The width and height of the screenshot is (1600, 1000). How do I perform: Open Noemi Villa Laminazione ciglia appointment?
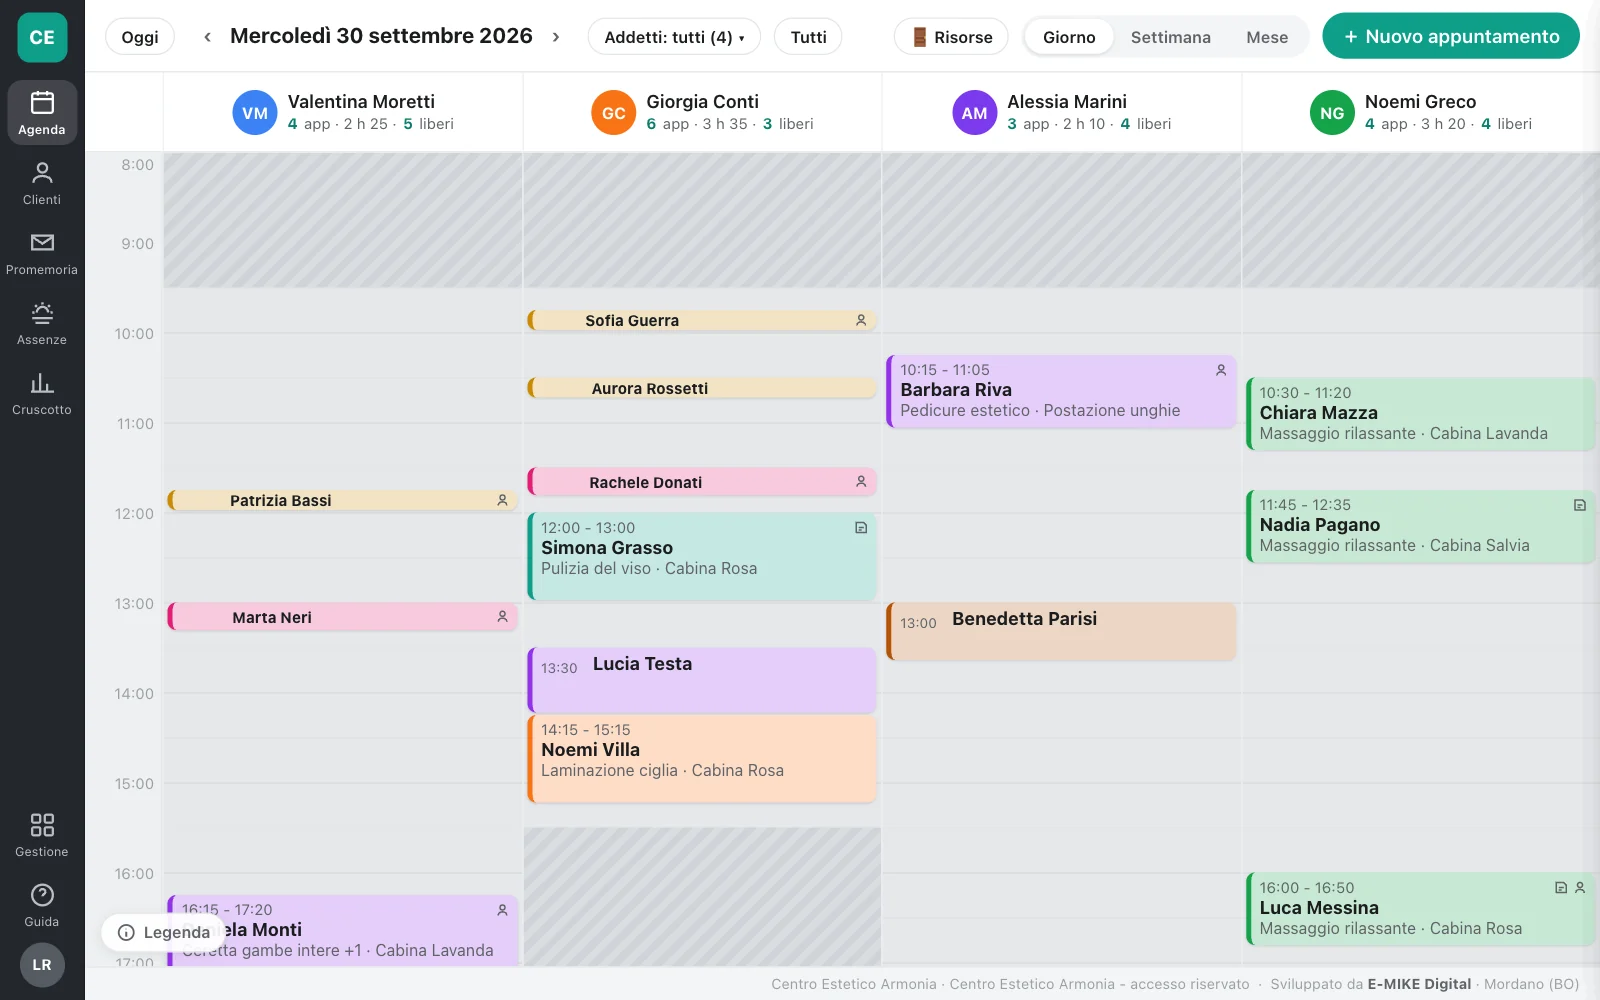pos(702,758)
